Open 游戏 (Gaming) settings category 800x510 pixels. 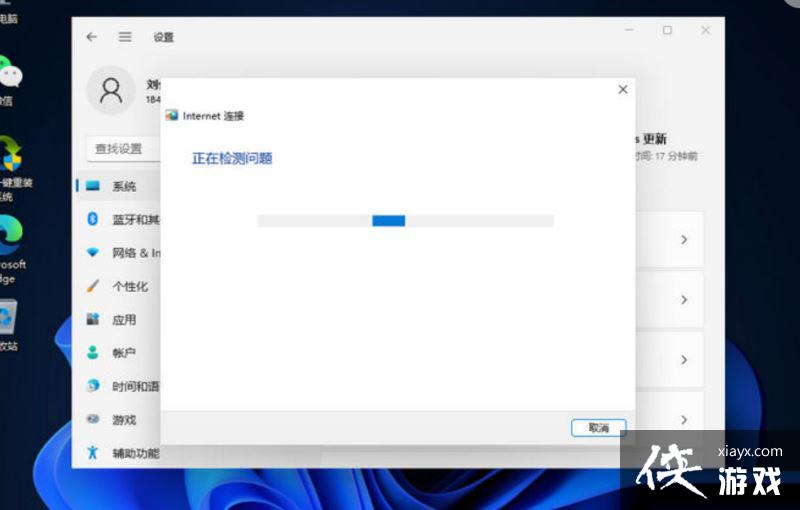coord(118,420)
